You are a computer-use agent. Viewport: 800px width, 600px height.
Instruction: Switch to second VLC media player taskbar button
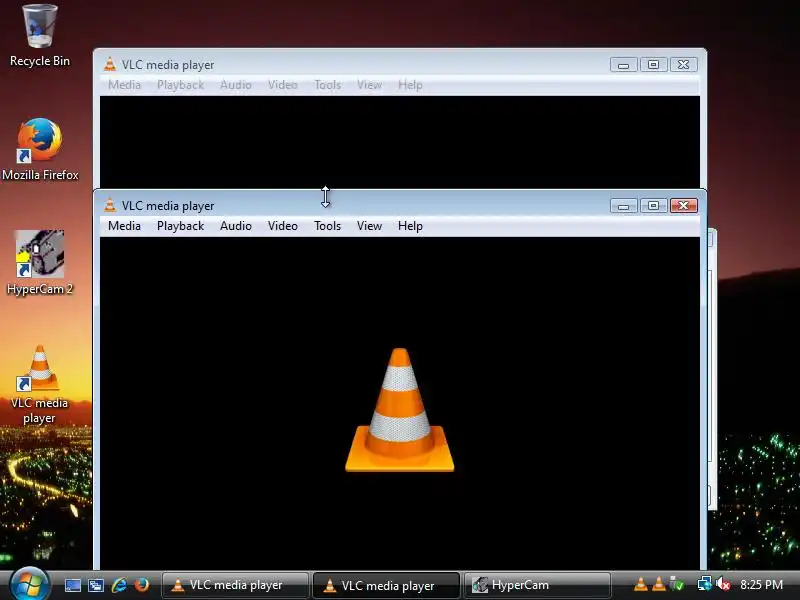pos(386,585)
